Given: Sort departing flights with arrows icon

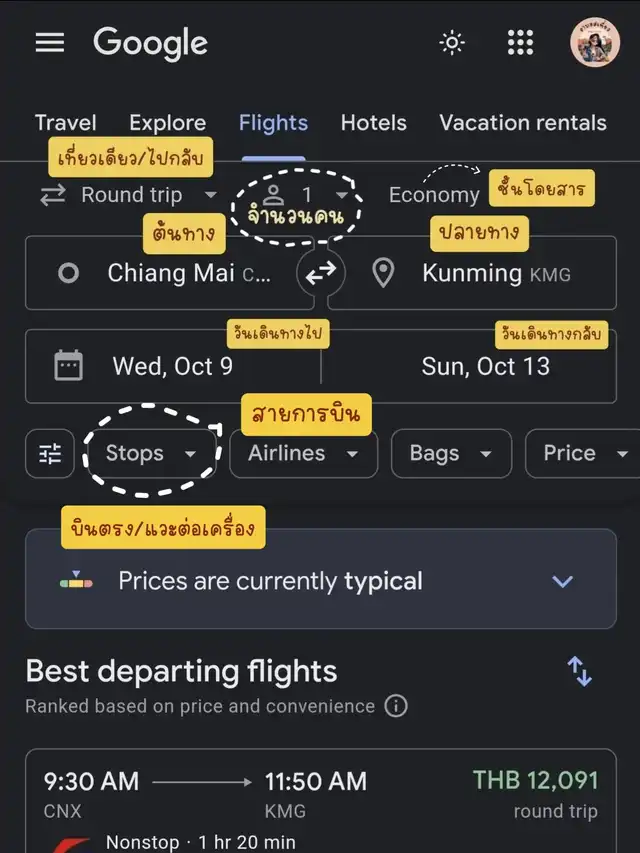Looking at the screenshot, I should tap(580, 671).
